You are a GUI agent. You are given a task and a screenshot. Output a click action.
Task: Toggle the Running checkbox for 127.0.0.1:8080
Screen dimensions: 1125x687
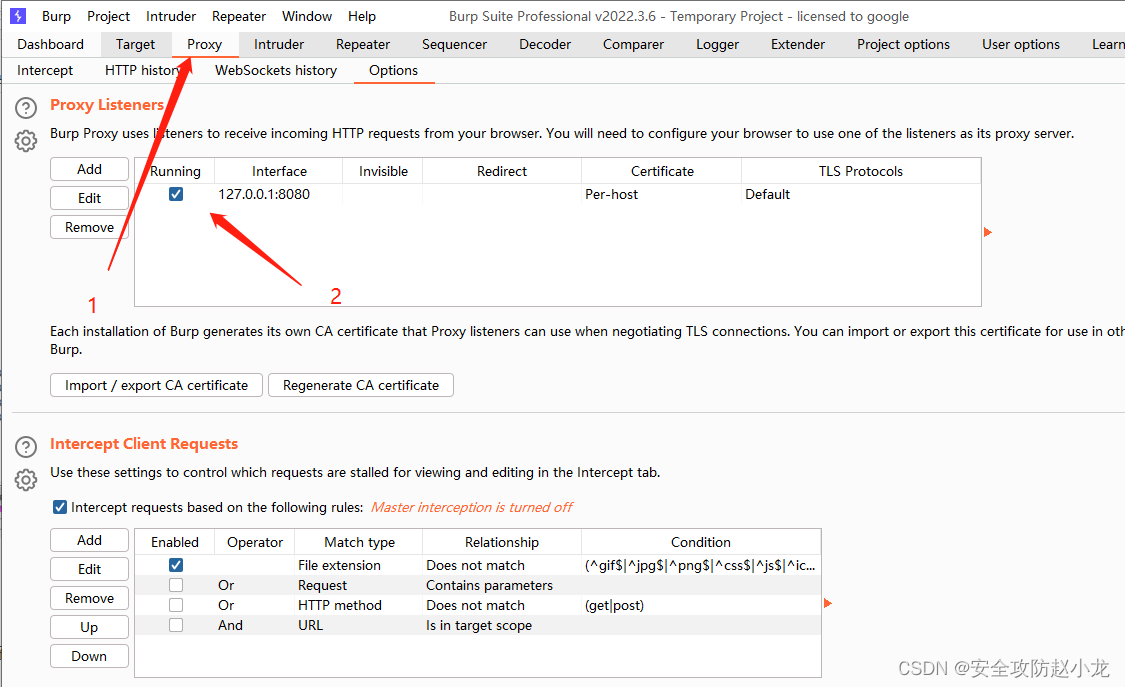coord(176,194)
